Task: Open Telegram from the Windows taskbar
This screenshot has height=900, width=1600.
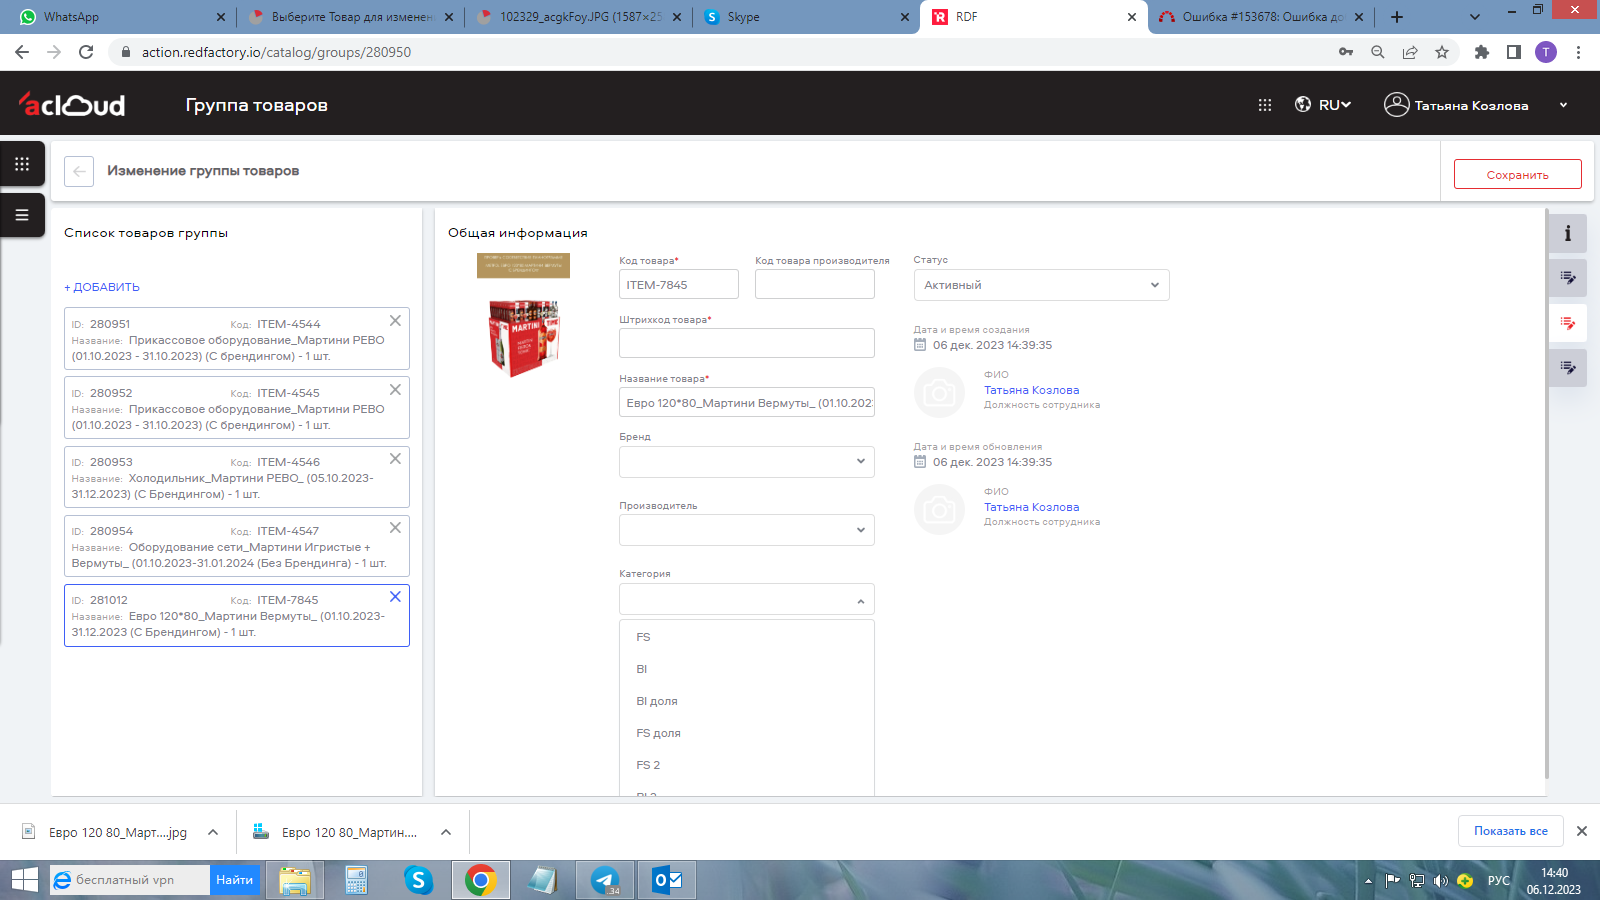Action: point(604,880)
